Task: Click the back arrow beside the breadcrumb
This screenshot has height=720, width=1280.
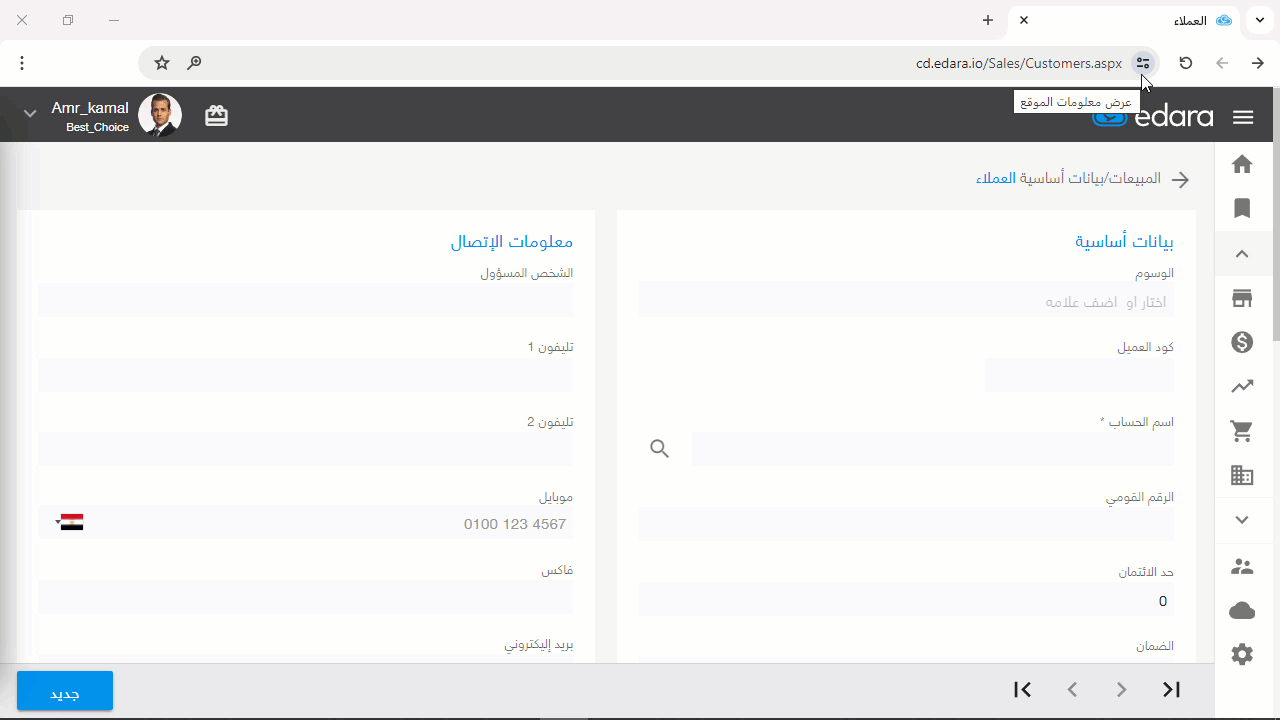Action: click(1180, 179)
